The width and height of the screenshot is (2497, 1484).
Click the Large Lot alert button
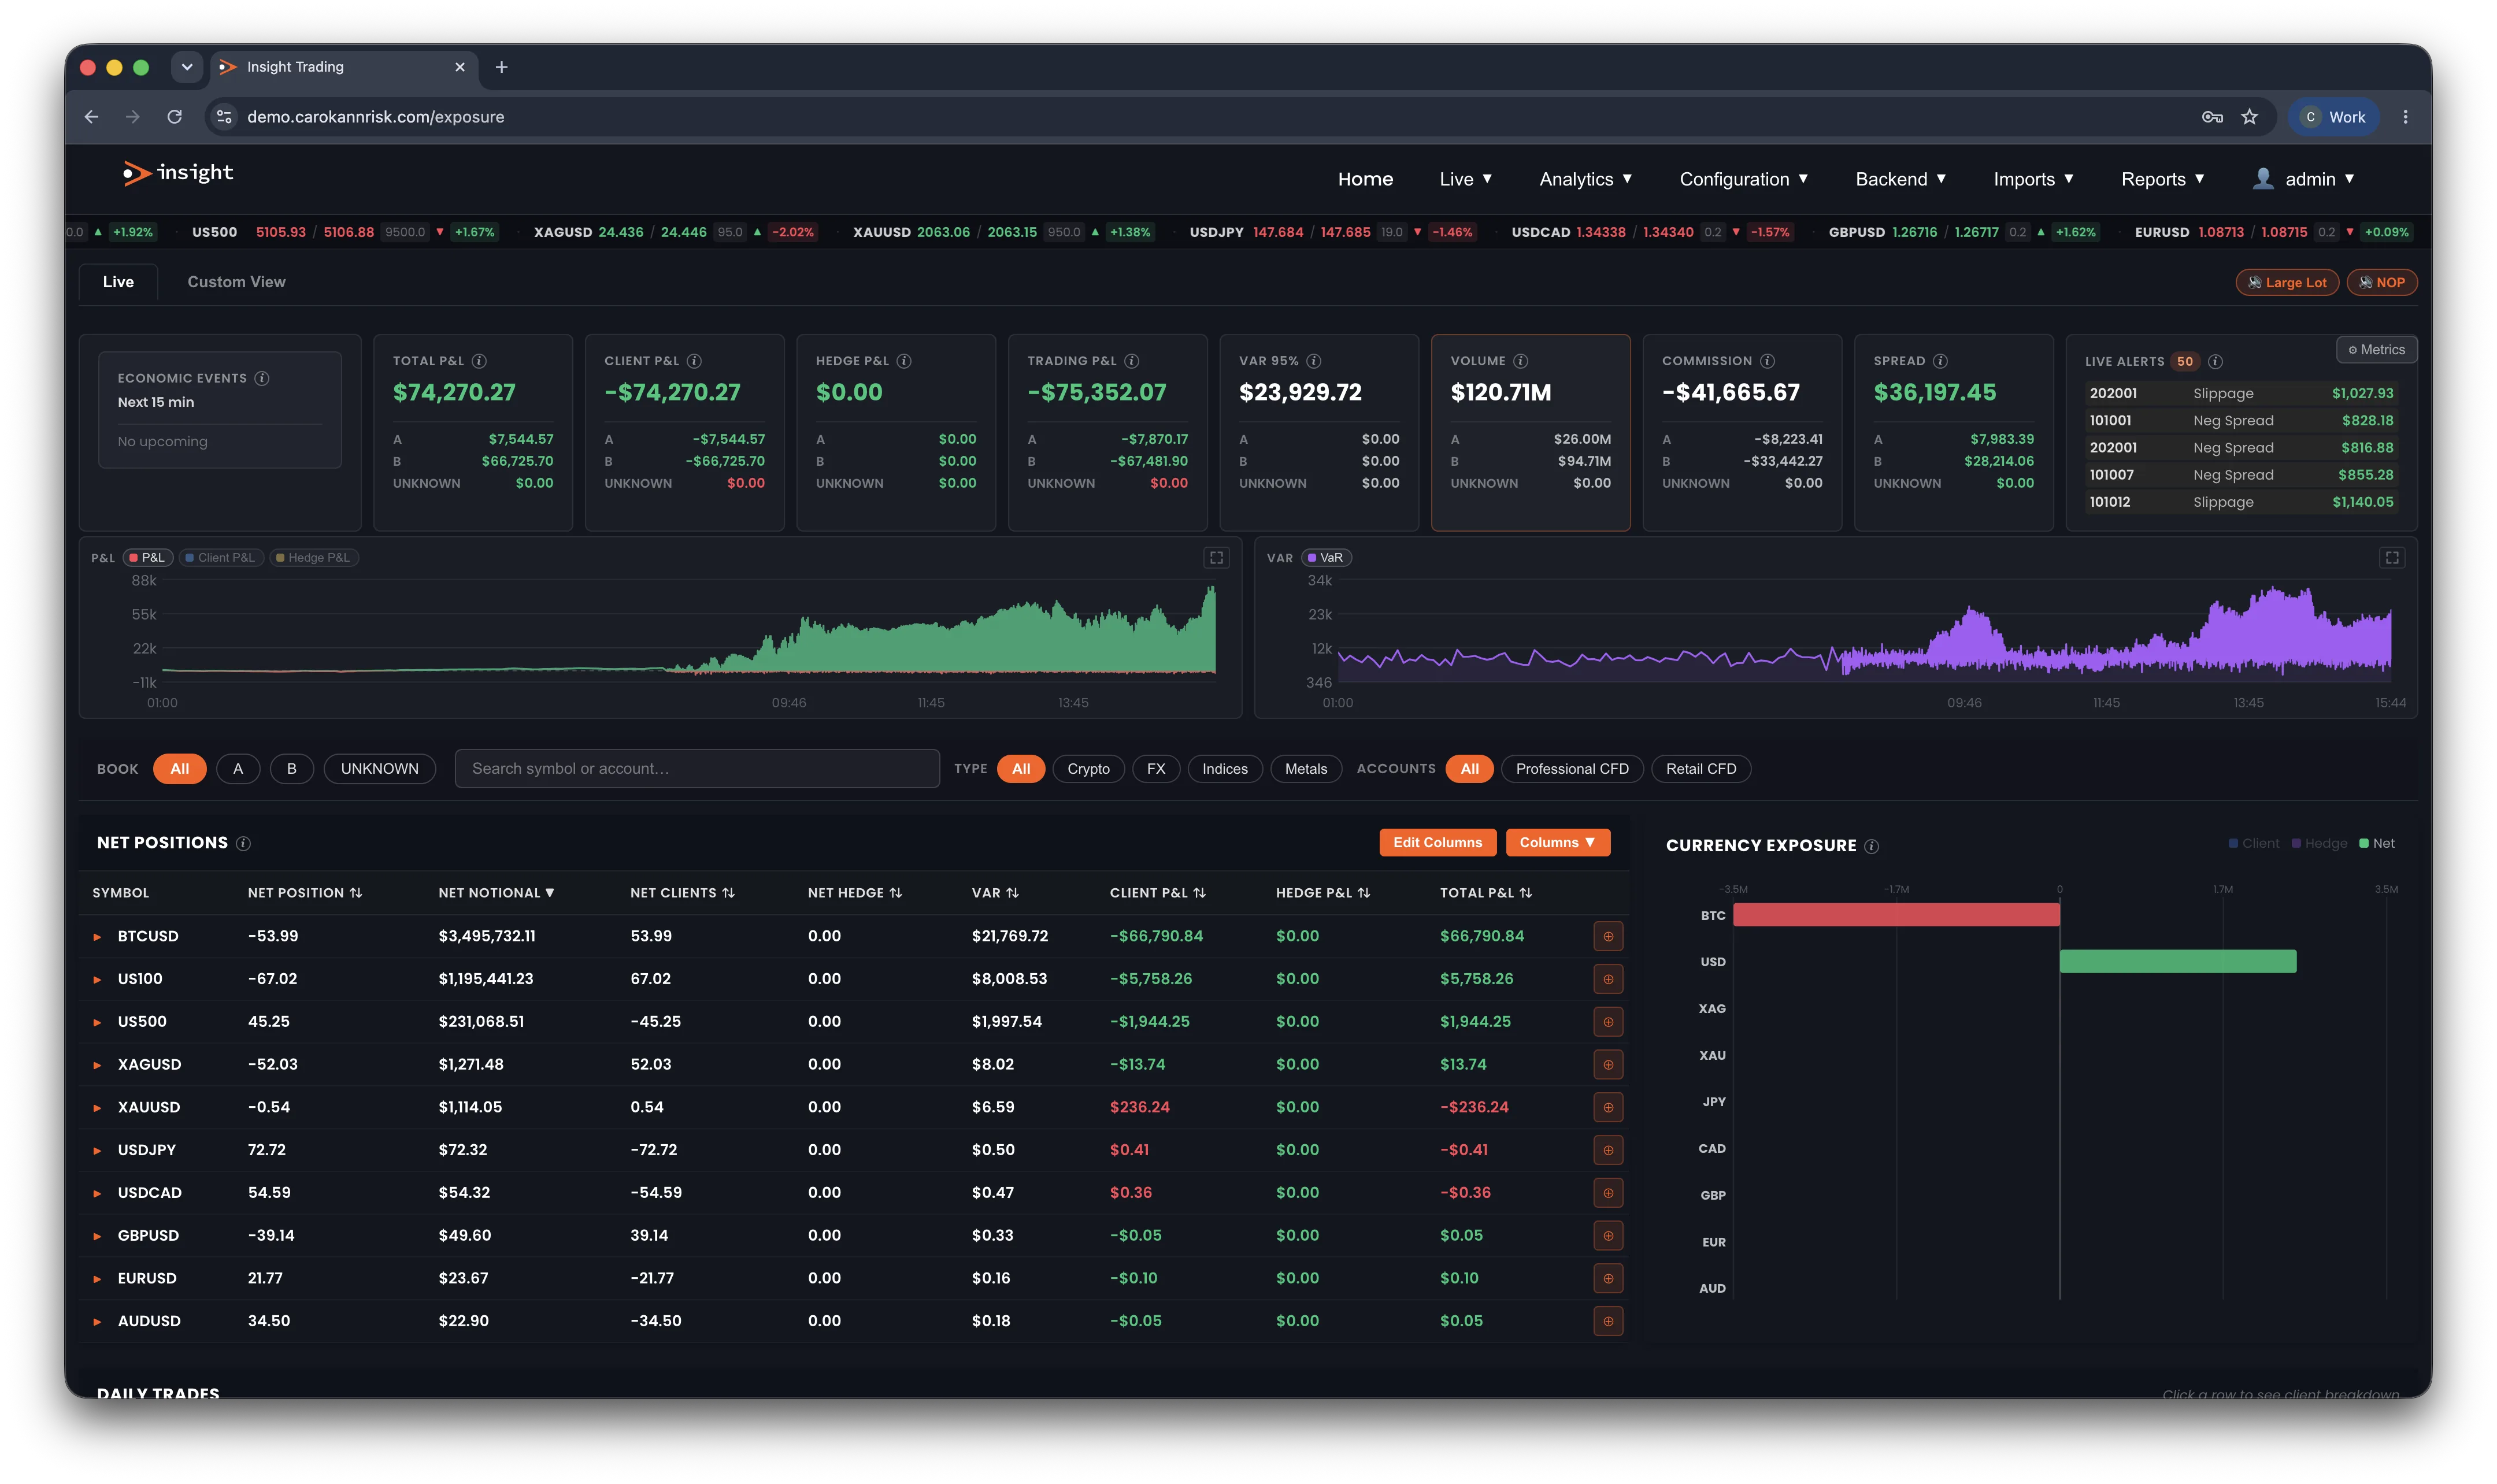click(x=2287, y=283)
